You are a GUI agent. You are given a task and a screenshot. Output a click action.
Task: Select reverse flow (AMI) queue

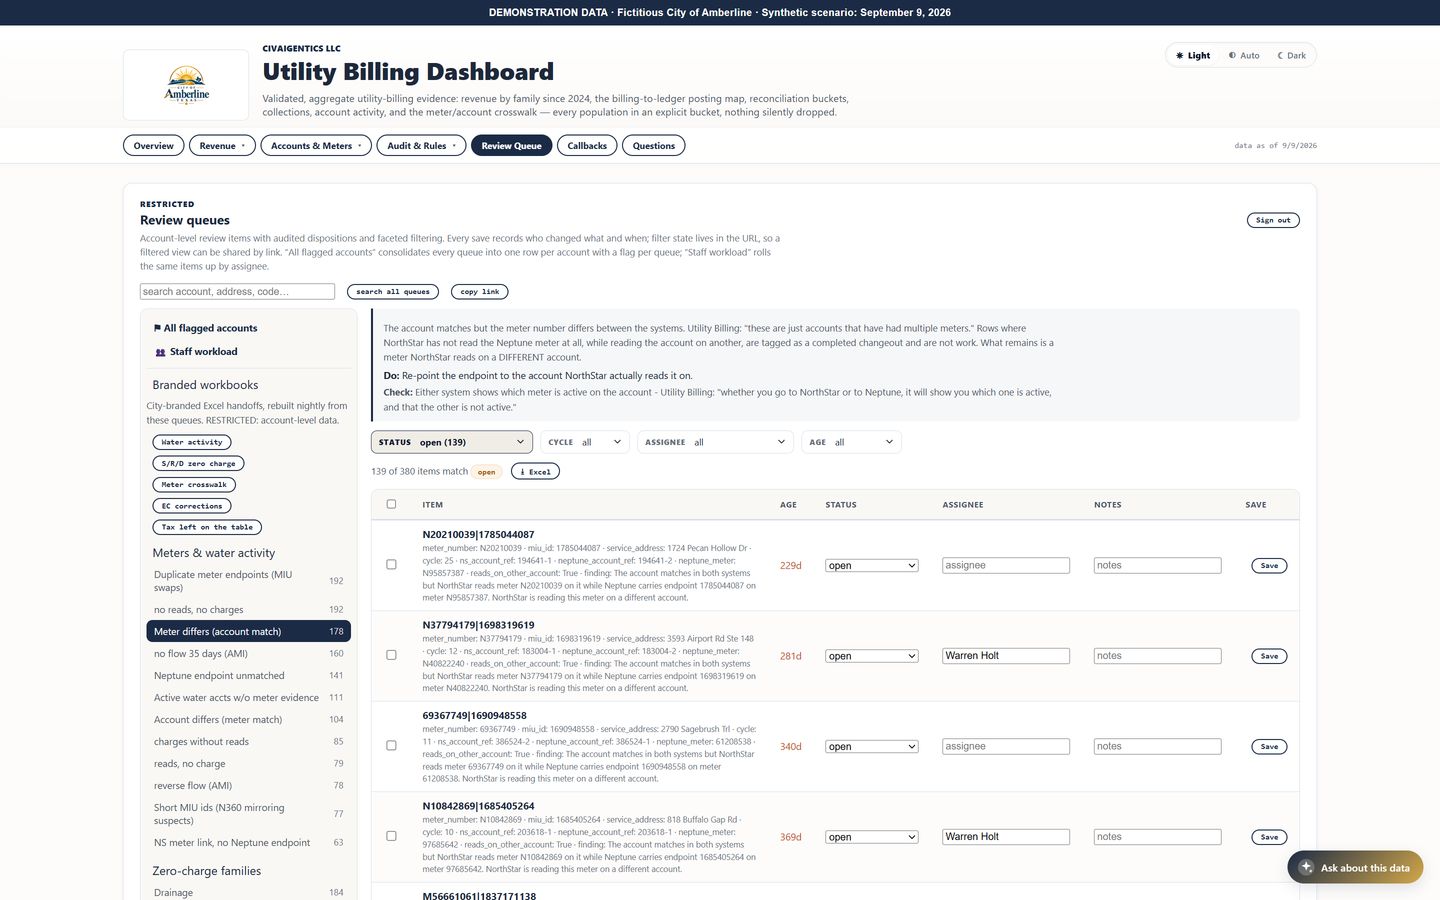click(248, 786)
